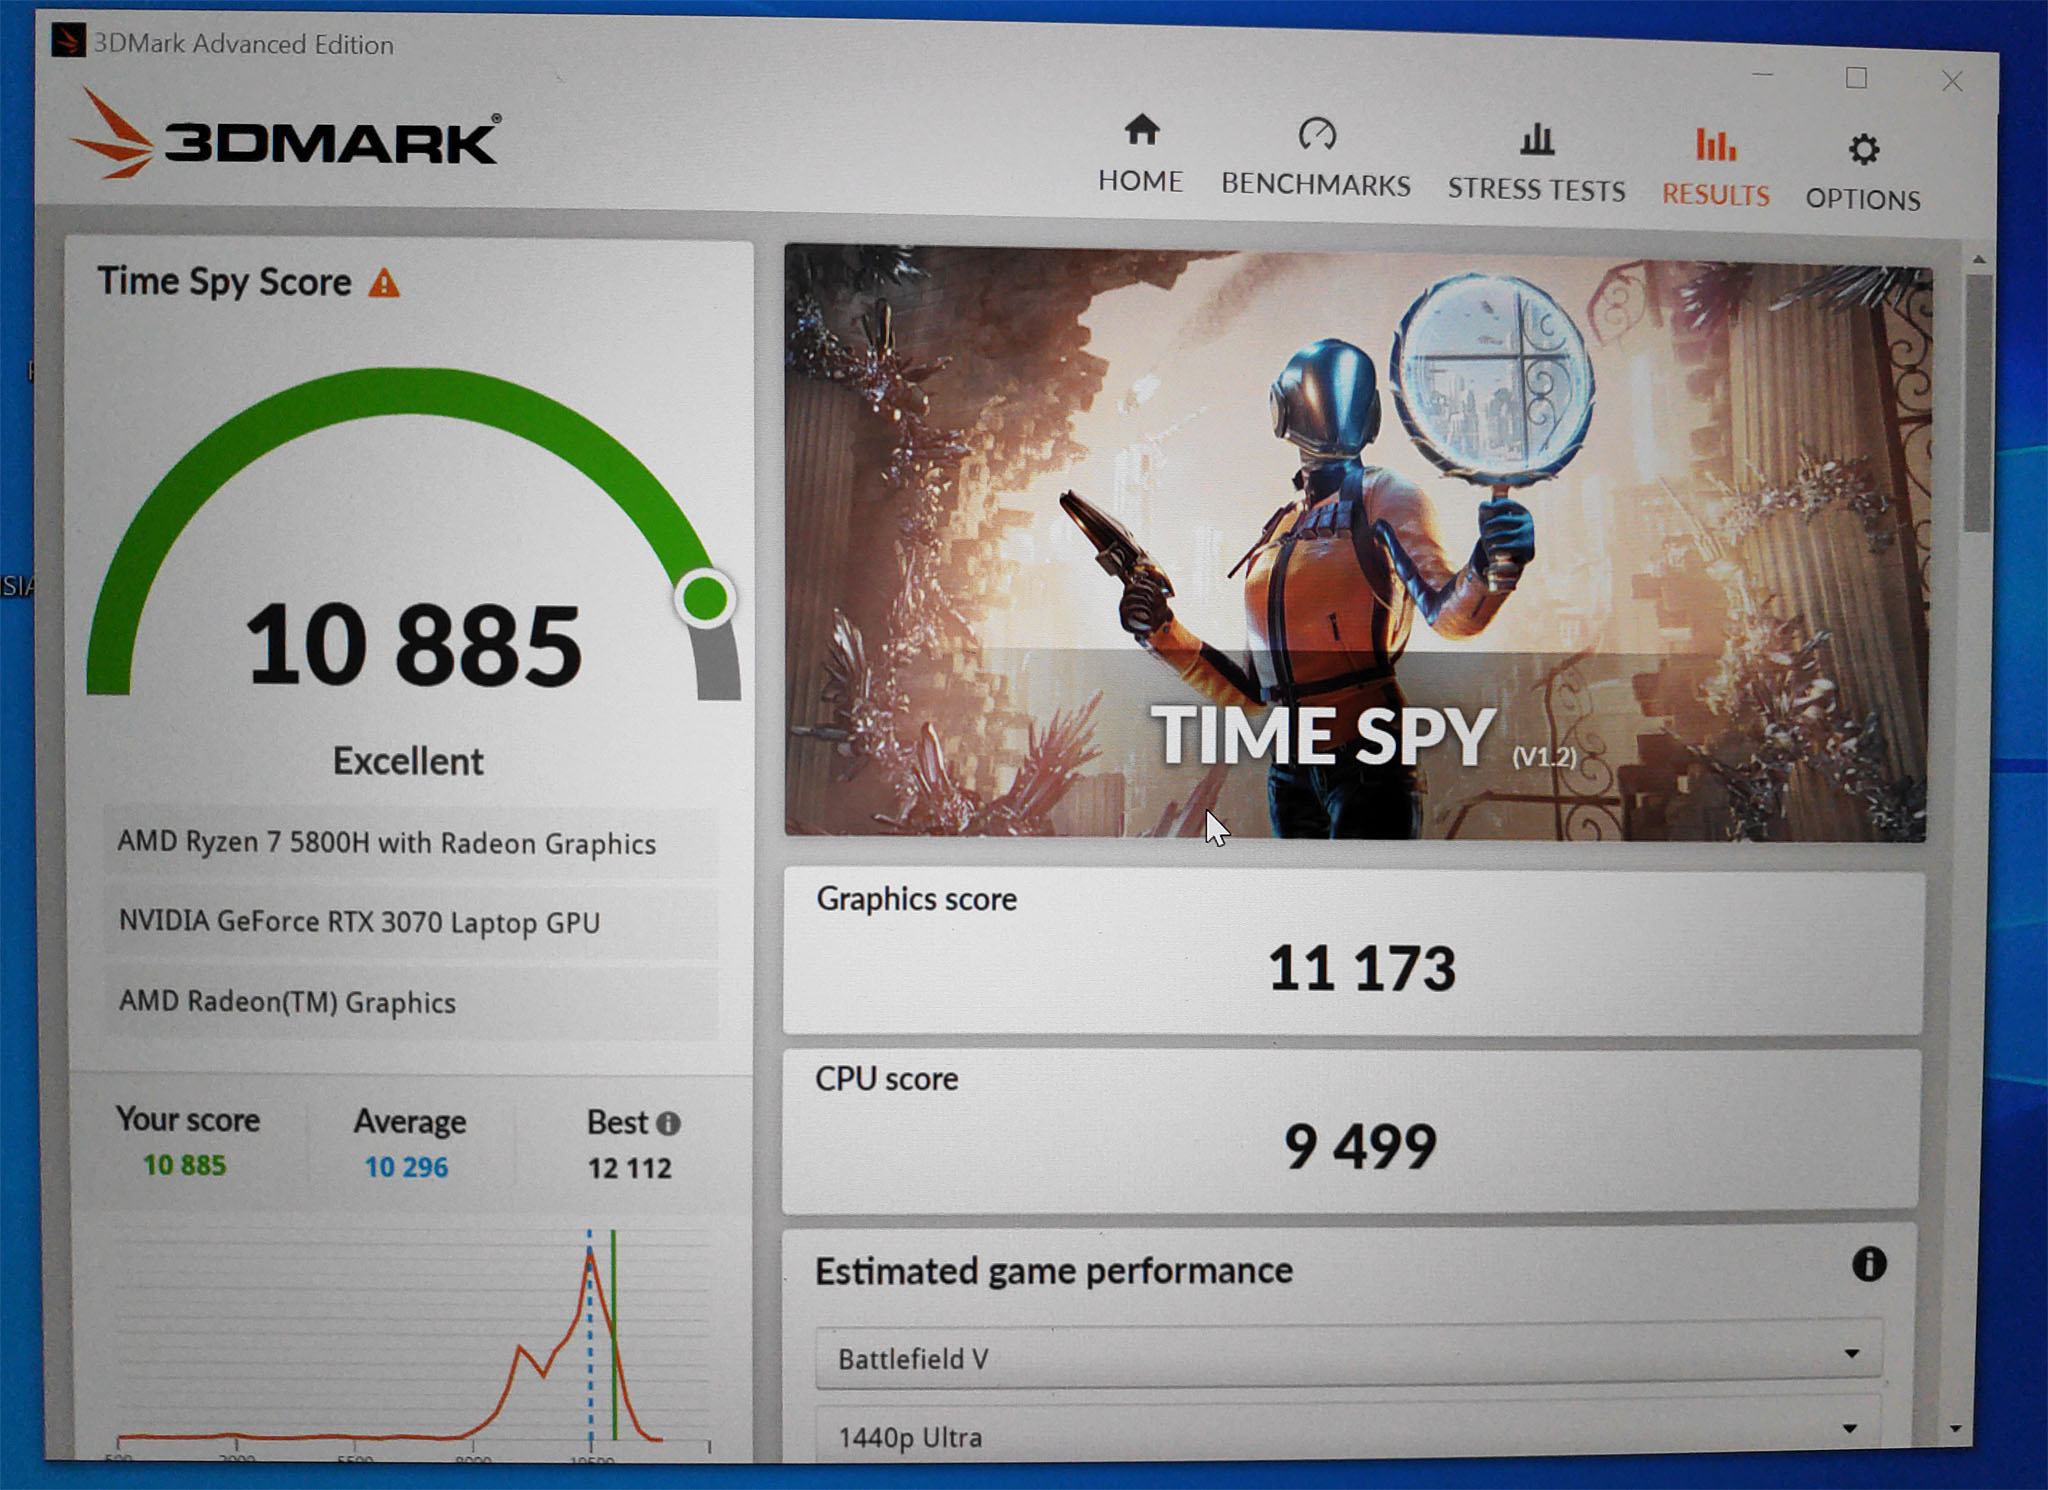Minimize the 3DMark window
Viewport: 2048px width, 1490px height.
click(x=1762, y=74)
